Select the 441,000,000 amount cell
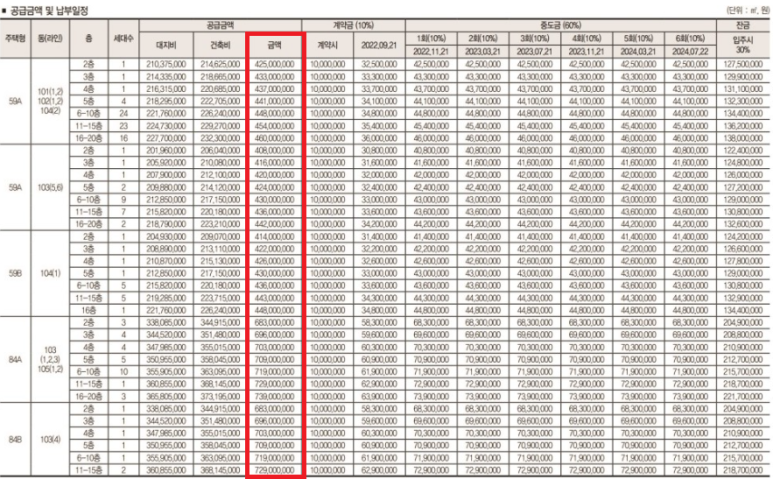Viewport: 773px width, 479px height. (x=275, y=101)
